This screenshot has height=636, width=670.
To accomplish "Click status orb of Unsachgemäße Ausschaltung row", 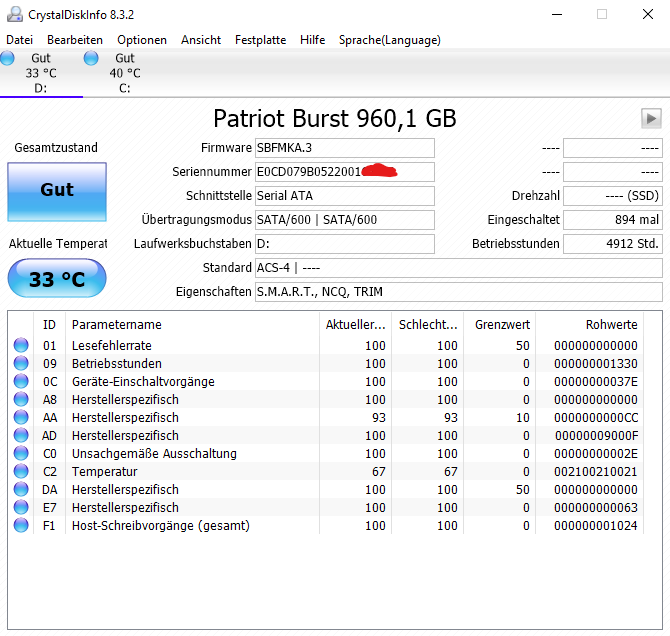I will pyautogui.click(x=21, y=453).
